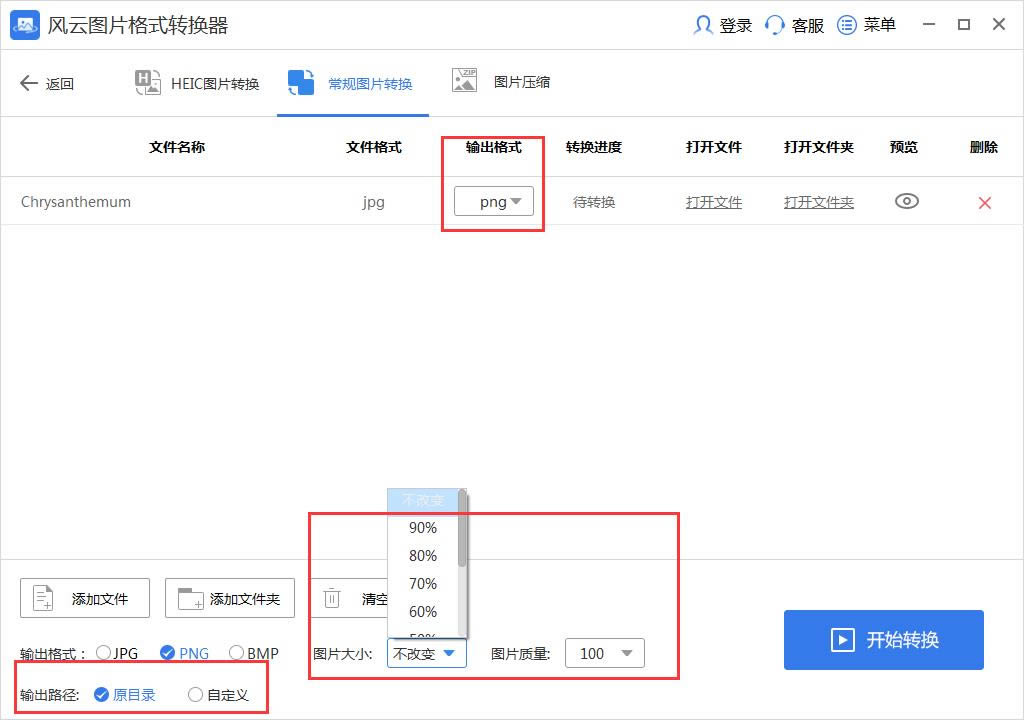This screenshot has height=720, width=1024.
Task: Click play icon on start conversion button
Action: [x=842, y=640]
